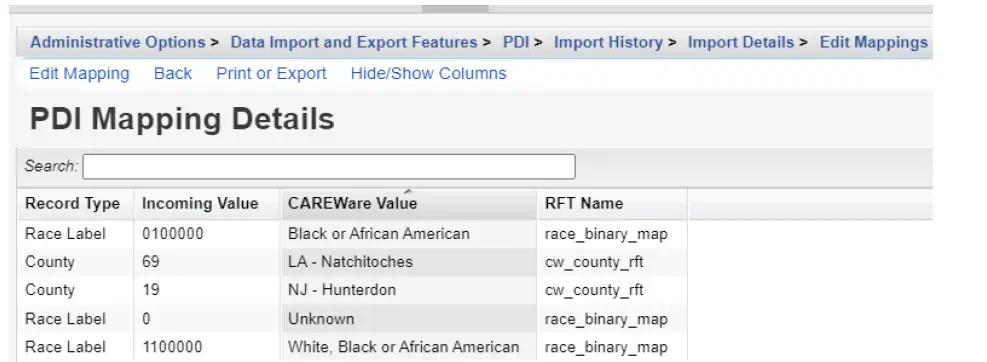Click race_binary_map in the 1100000 row
Image resolution: width=987 pixels, height=362 pixels.
point(606,347)
